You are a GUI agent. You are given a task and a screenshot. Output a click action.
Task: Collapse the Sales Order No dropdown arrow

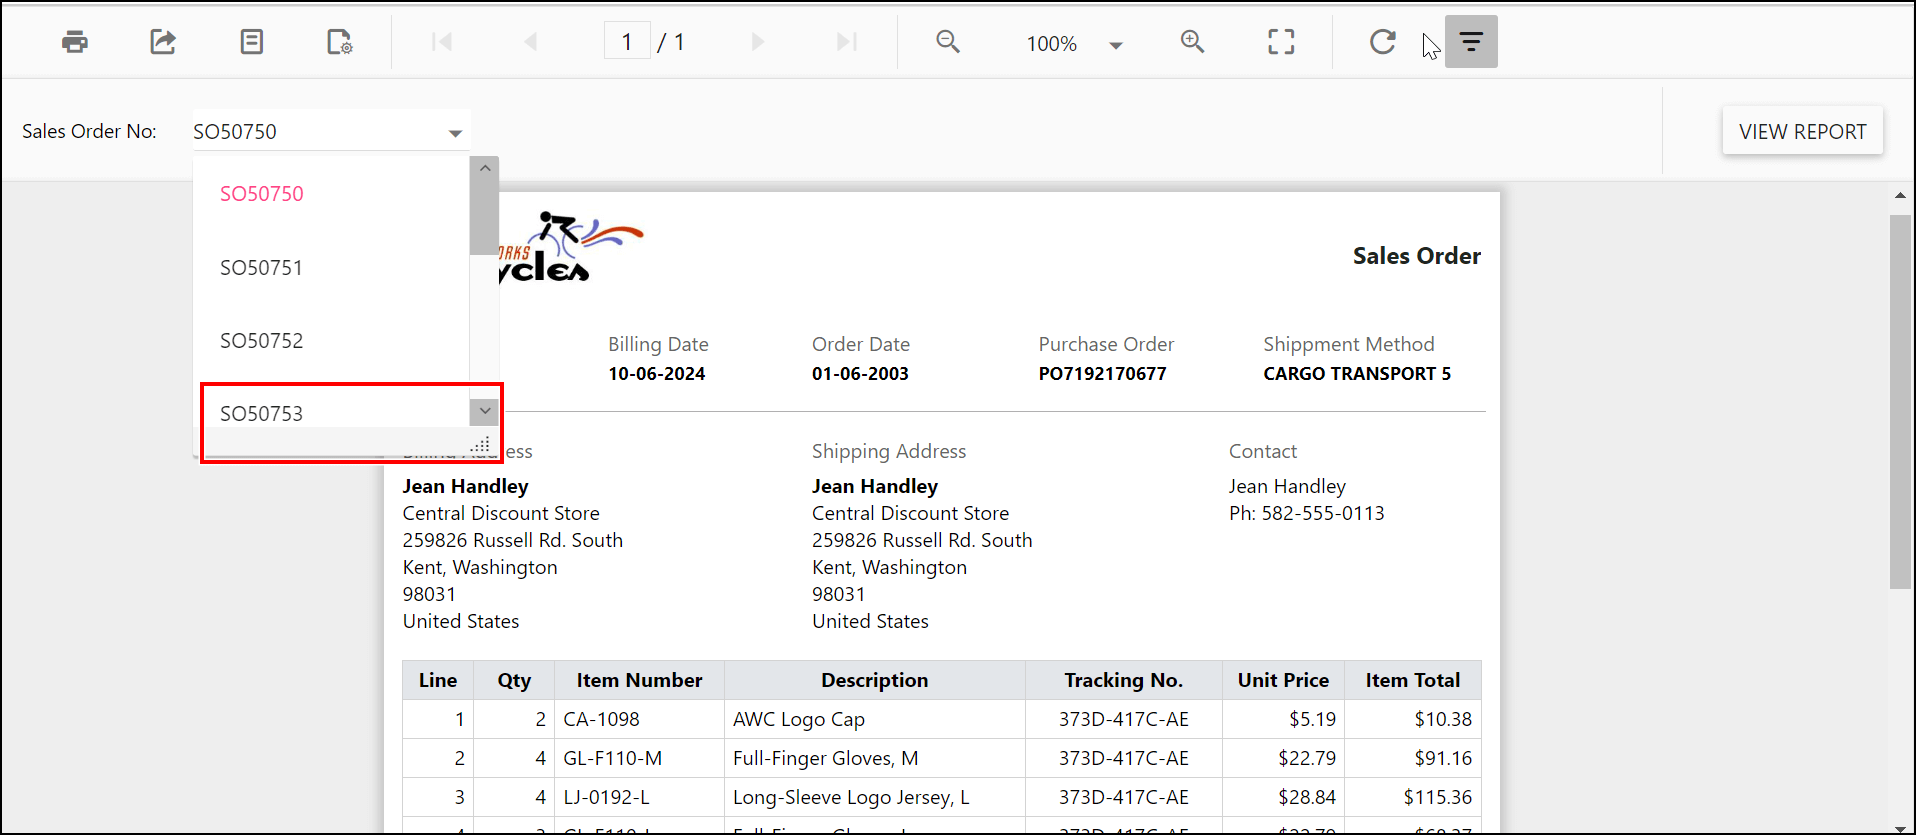455,133
